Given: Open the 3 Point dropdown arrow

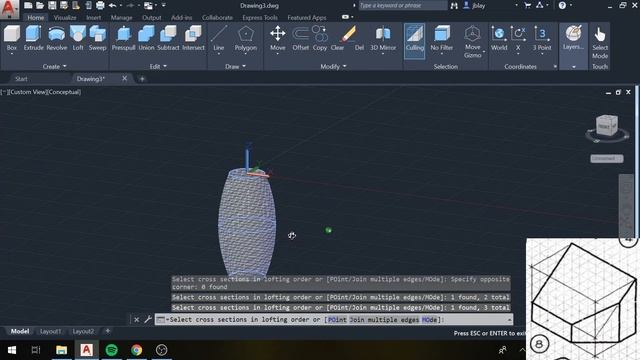Looking at the screenshot, I should pos(542,54).
